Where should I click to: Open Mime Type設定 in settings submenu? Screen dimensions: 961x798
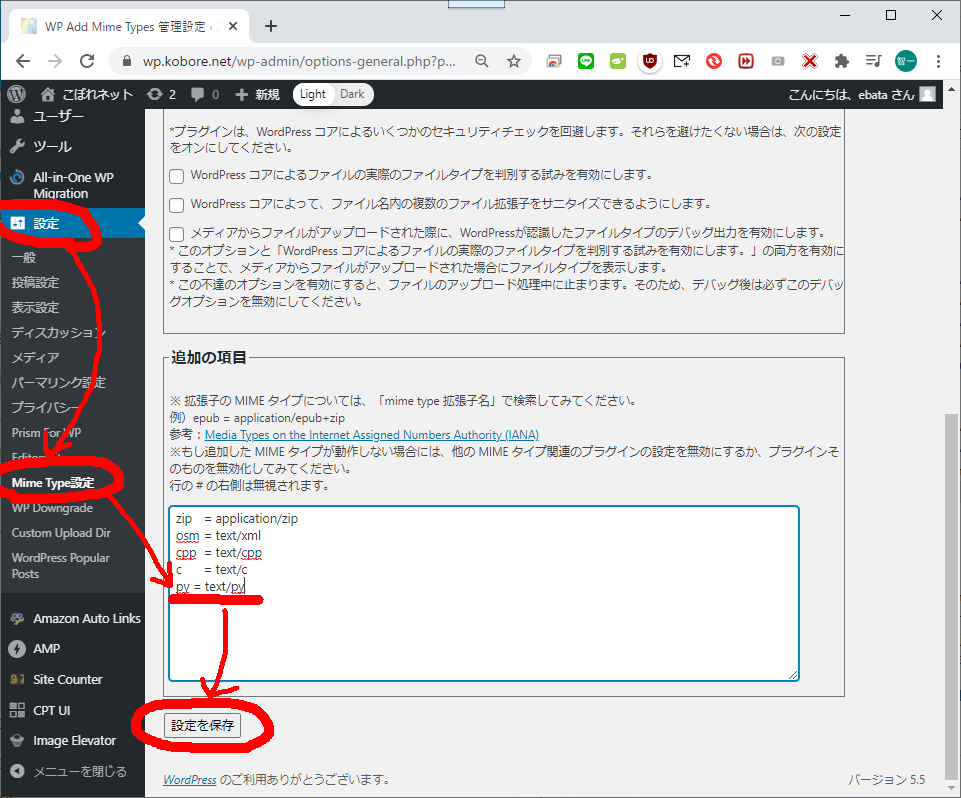point(53,483)
